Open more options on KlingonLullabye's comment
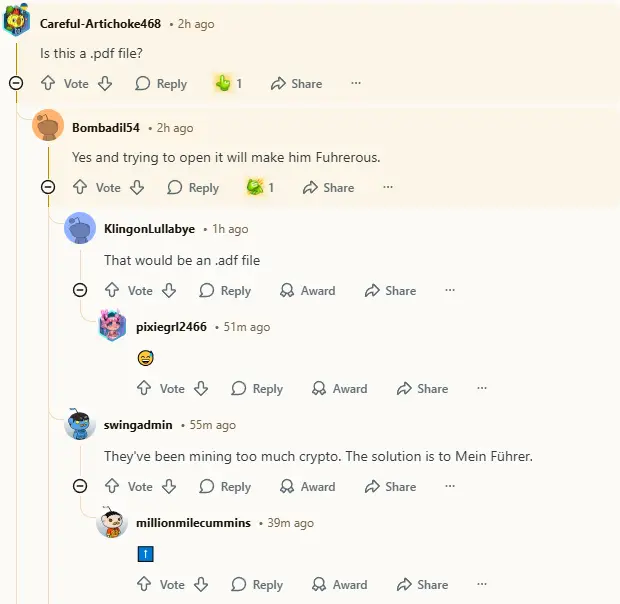Screen dimensions: 620x604 tap(450, 291)
